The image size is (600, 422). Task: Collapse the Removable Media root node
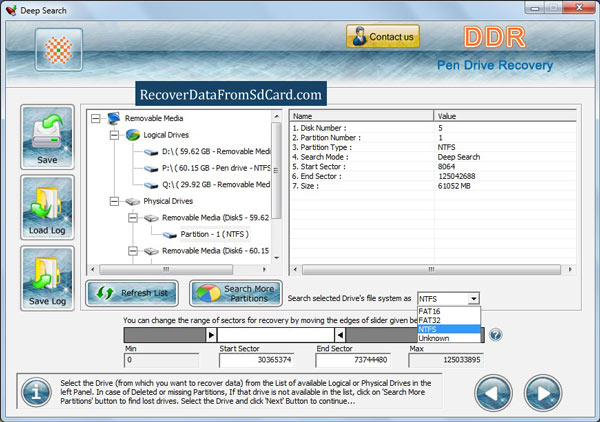[96, 118]
